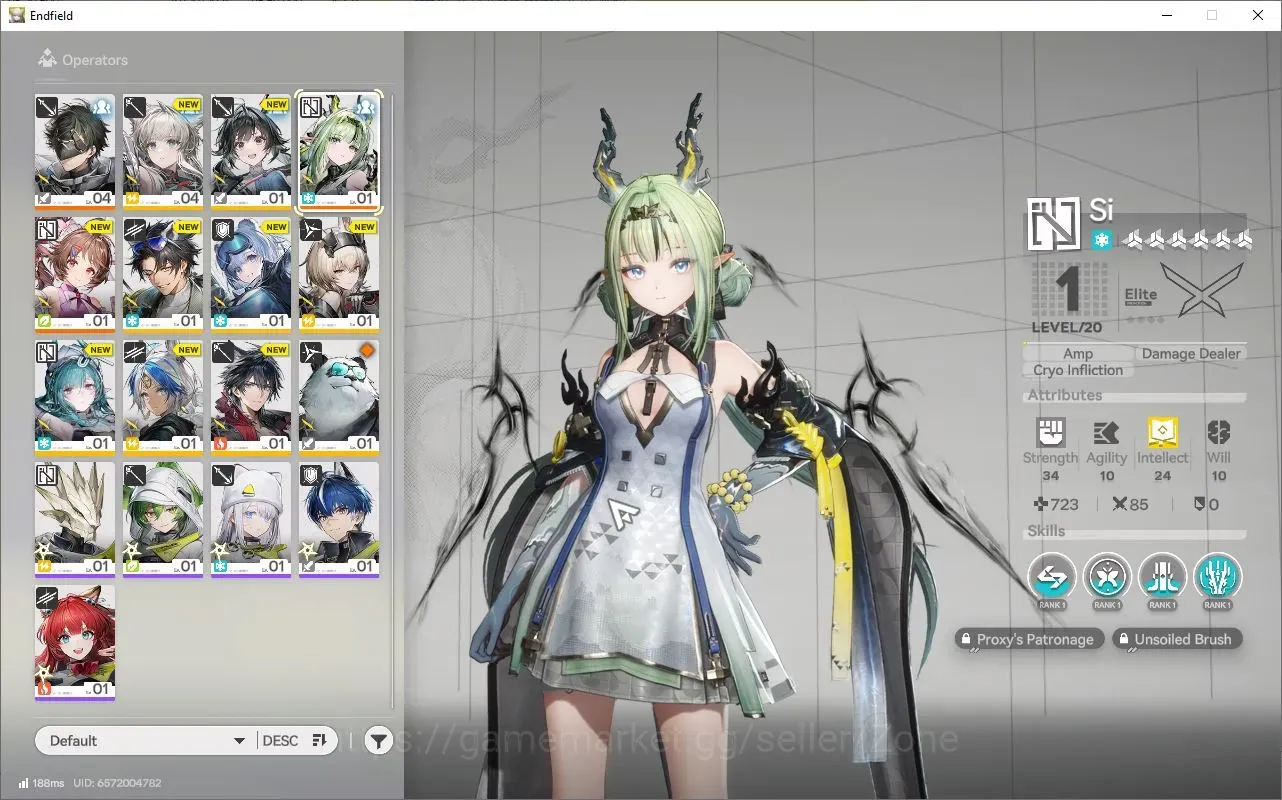Image resolution: width=1282 pixels, height=800 pixels.
Task: Open the locked Unsoiled Brush talent
Action: pos(1177,639)
